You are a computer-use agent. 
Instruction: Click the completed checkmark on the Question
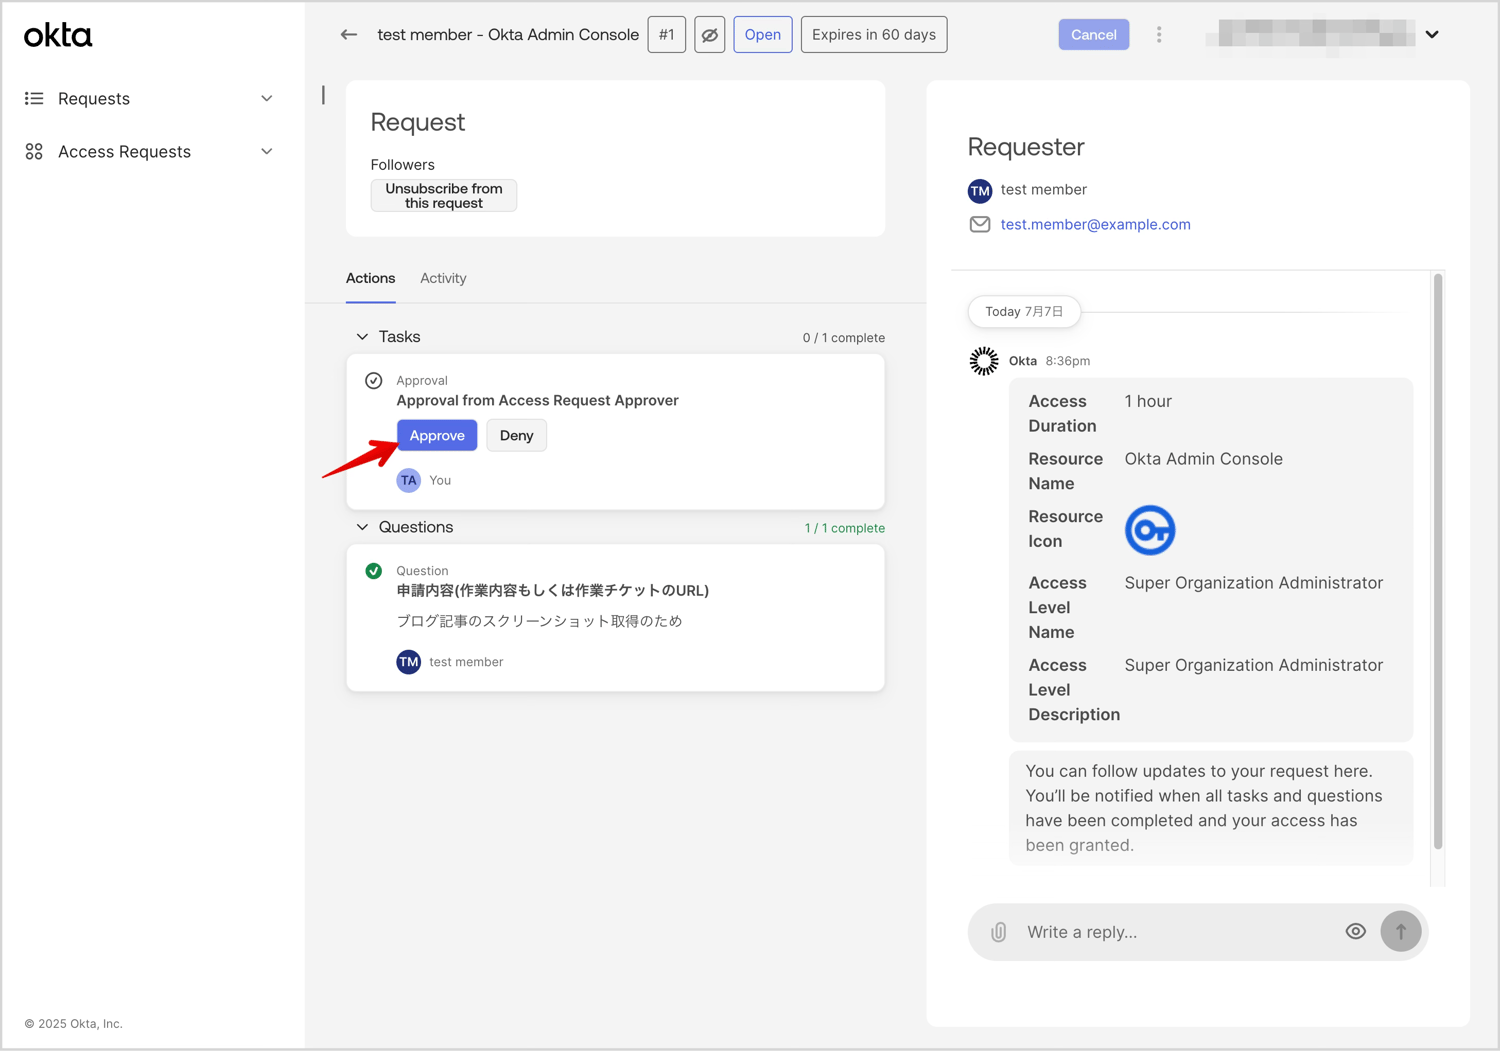tap(374, 570)
